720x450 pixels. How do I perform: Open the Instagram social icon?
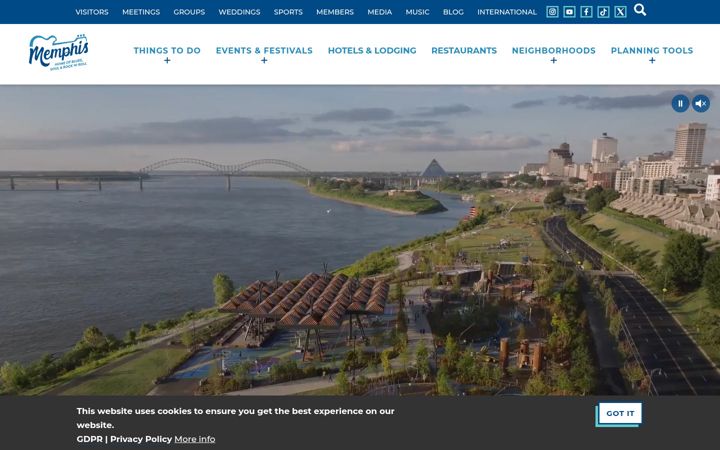pos(552,12)
